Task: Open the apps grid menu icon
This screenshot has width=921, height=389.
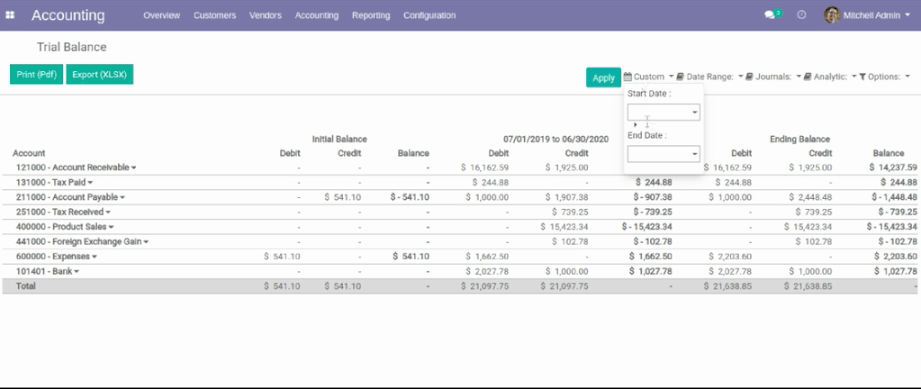Action: point(10,15)
